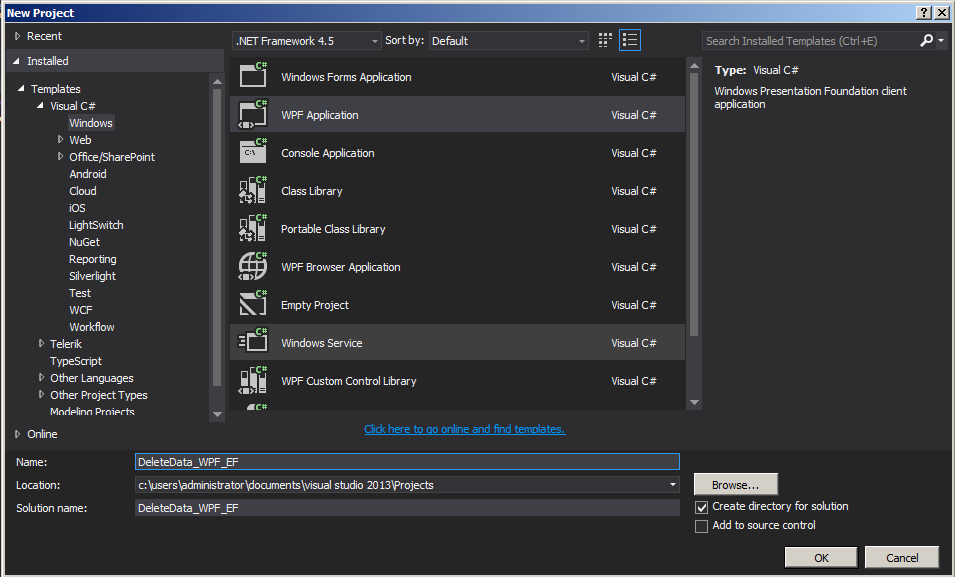The width and height of the screenshot is (955, 577).
Task: Select the WPF Browser Application globe icon
Action: (x=253, y=267)
